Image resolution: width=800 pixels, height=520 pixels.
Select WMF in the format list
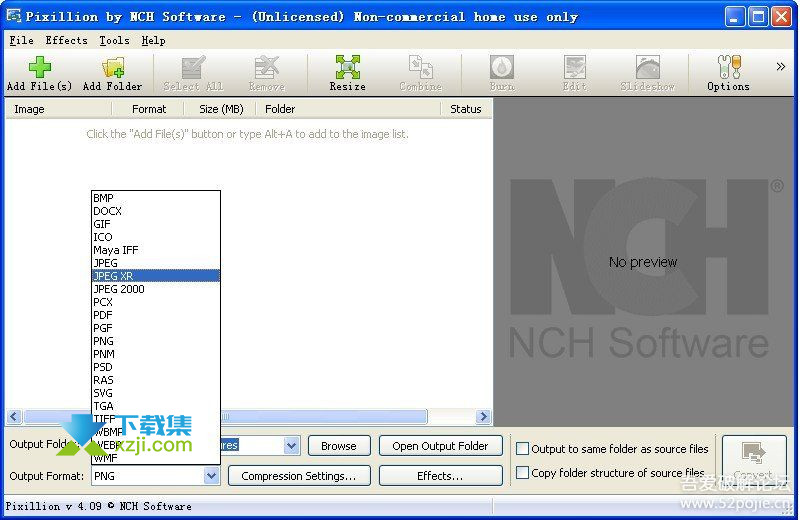(156, 458)
